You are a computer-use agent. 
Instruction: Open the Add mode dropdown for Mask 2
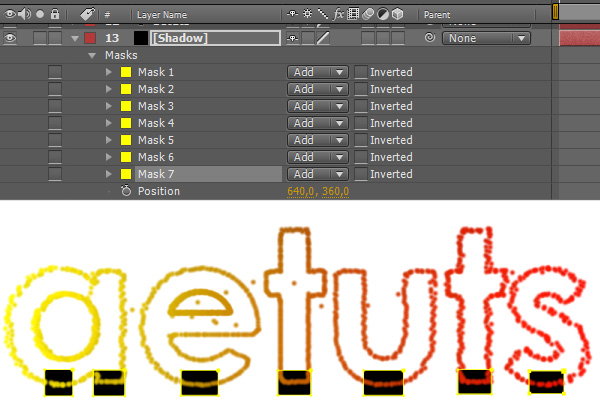[x=318, y=89]
